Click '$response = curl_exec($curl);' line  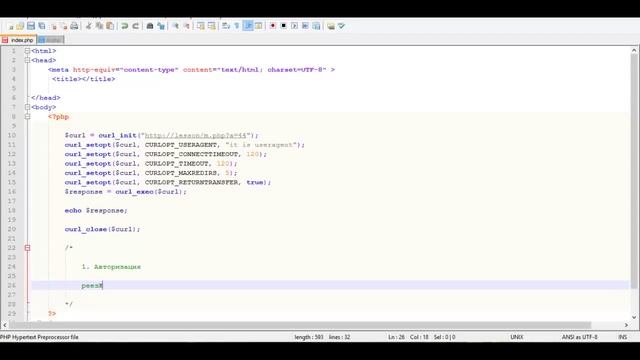125,192
